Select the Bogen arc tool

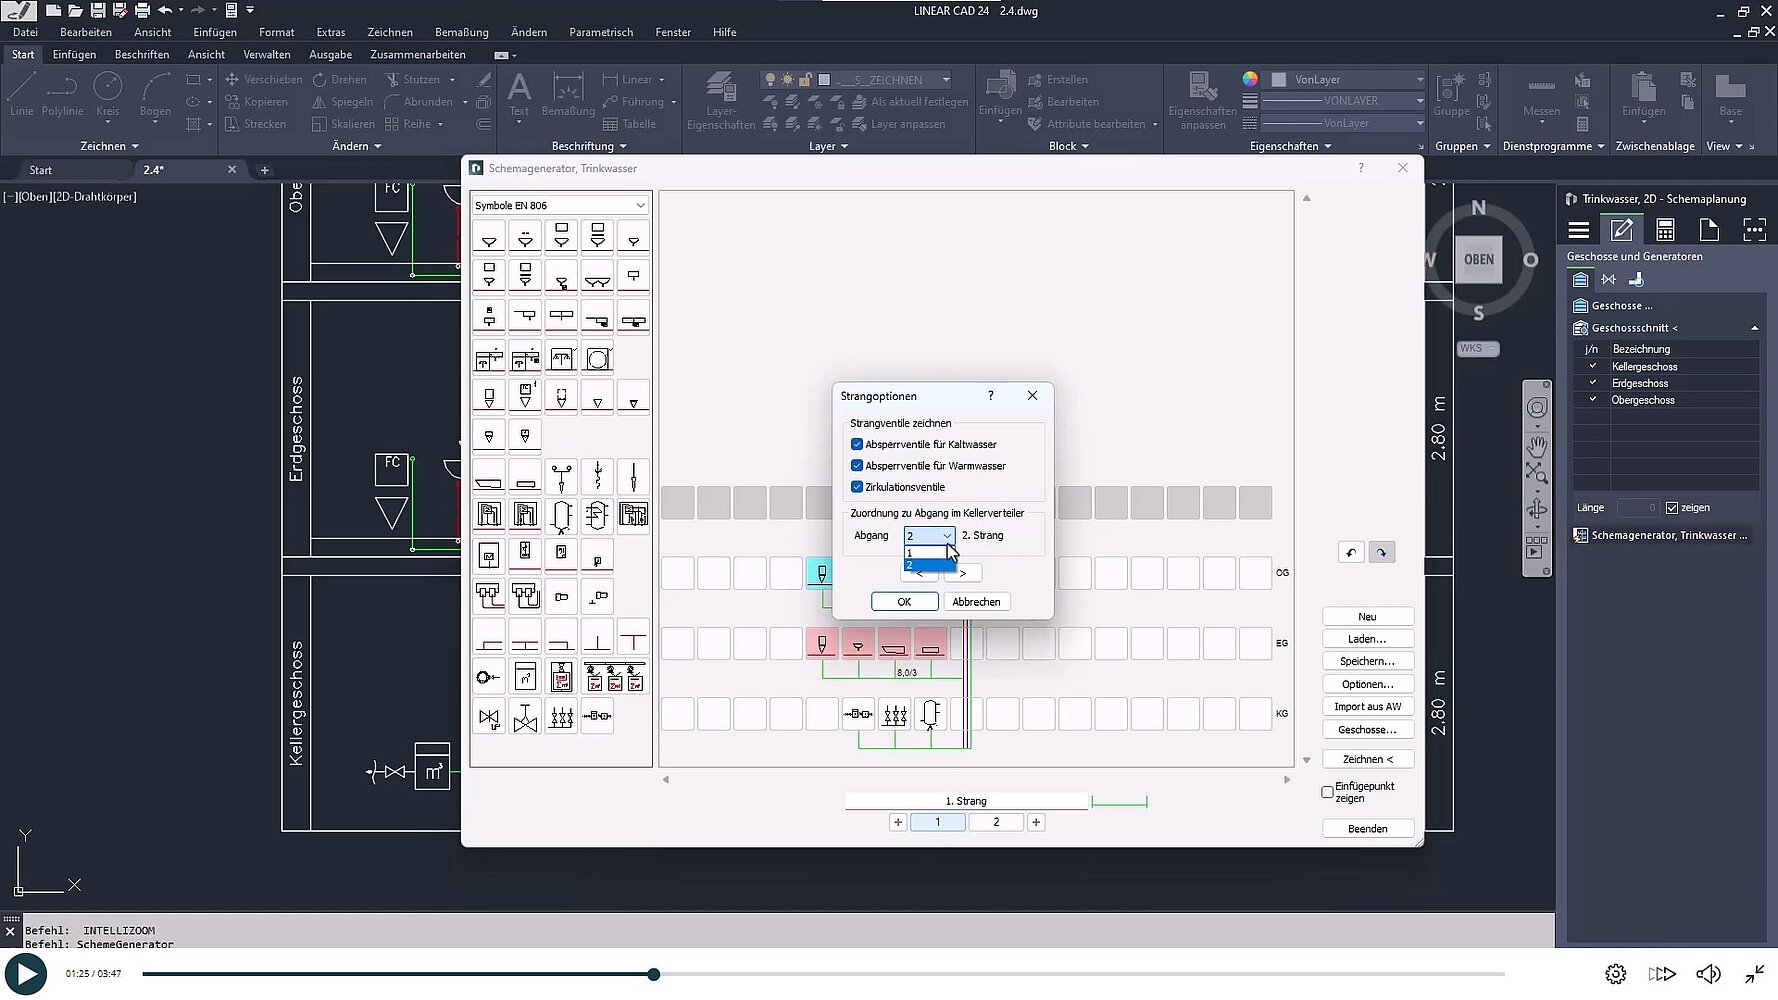(x=155, y=94)
